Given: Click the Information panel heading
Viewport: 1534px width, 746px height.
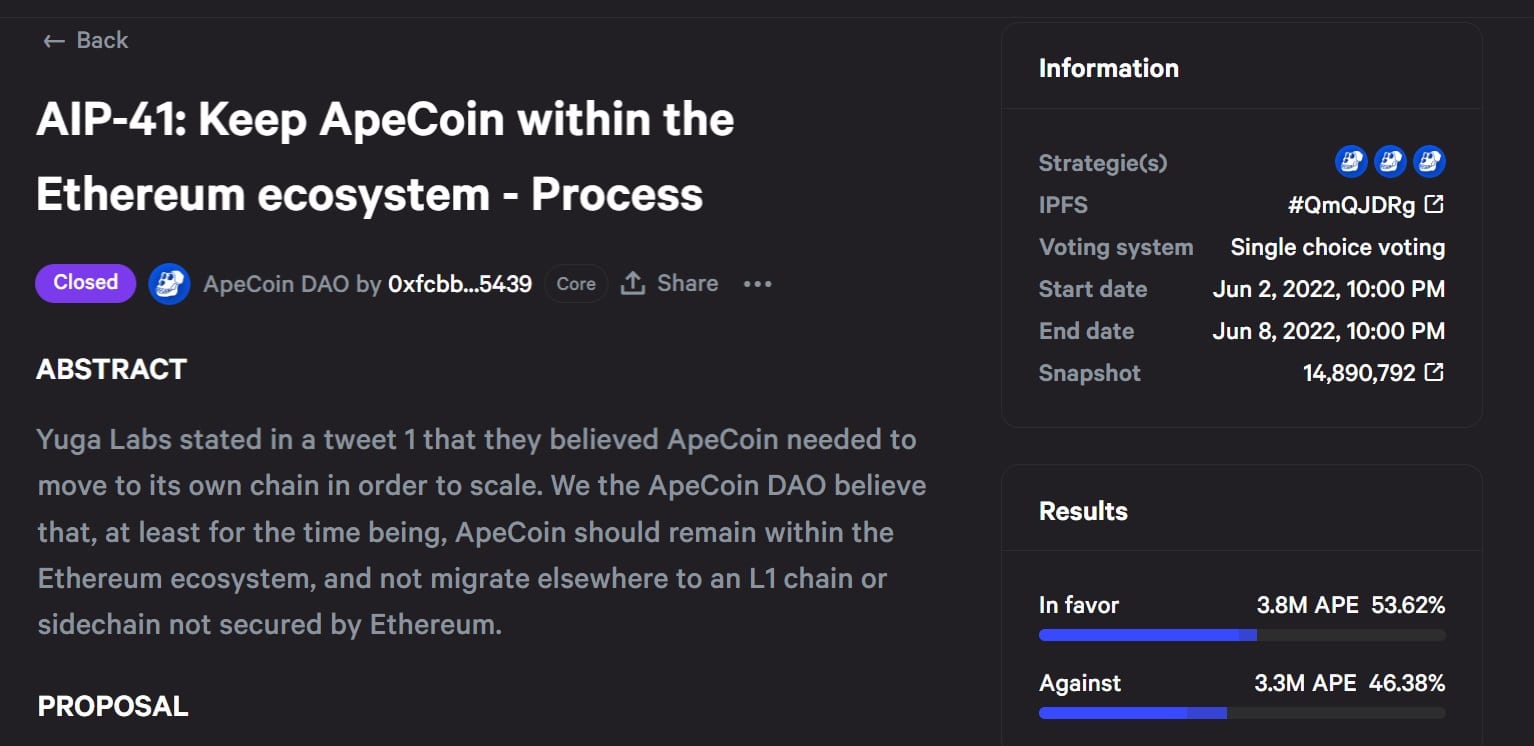Looking at the screenshot, I should point(1108,68).
